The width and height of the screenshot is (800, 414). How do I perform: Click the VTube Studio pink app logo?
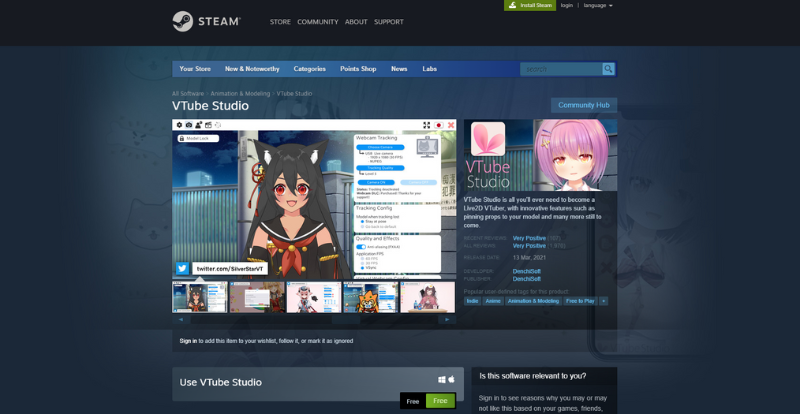click(x=488, y=139)
